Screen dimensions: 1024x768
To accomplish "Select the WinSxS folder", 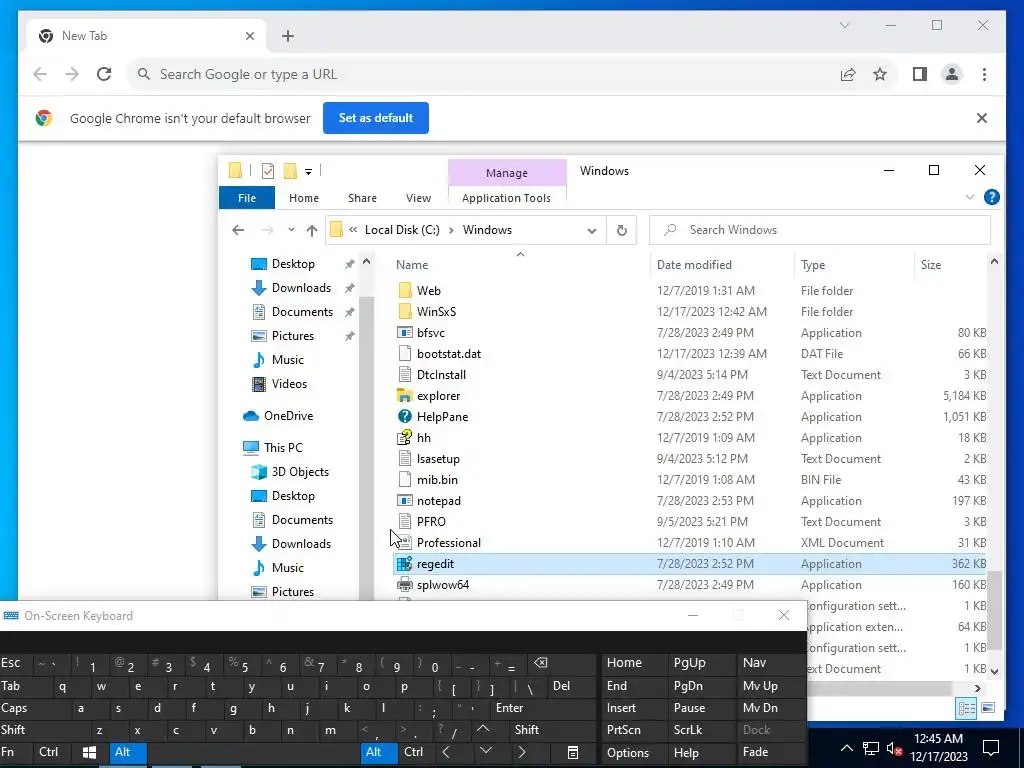I will pos(436,312).
